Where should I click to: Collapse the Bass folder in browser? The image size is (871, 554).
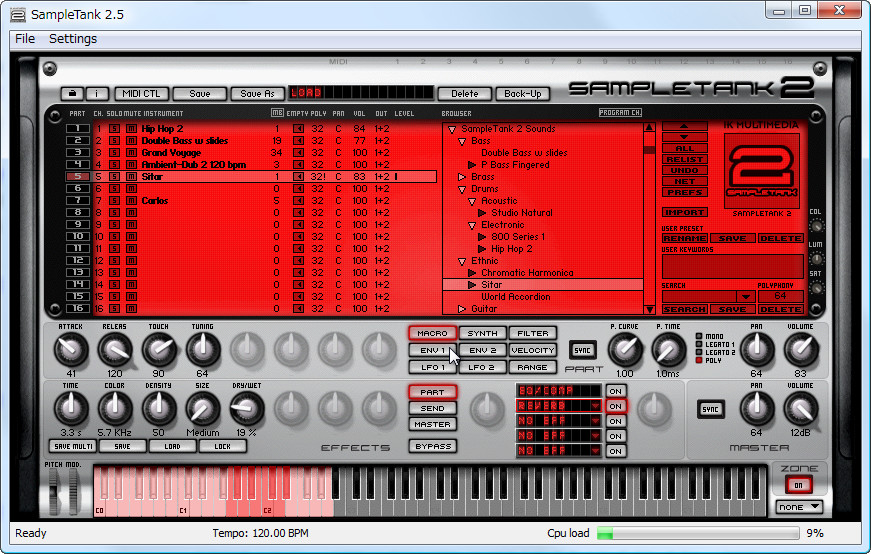(x=462, y=142)
